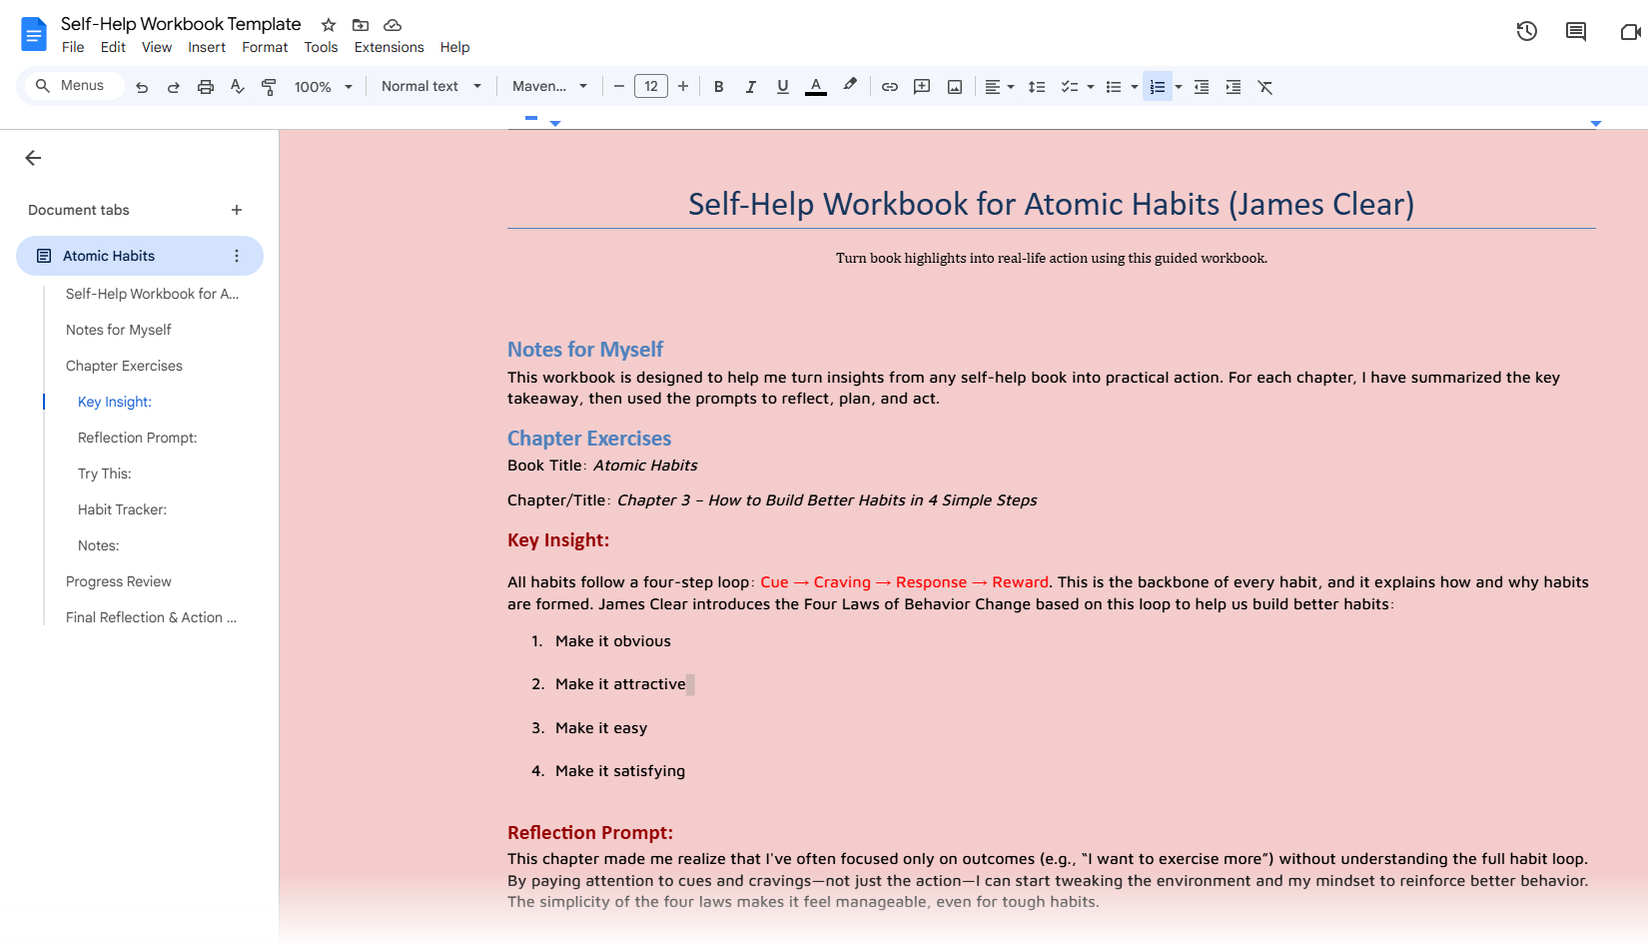The image size is (1648, 946).
Task: Check the cloud document status icon
Action: click(392, 25)
